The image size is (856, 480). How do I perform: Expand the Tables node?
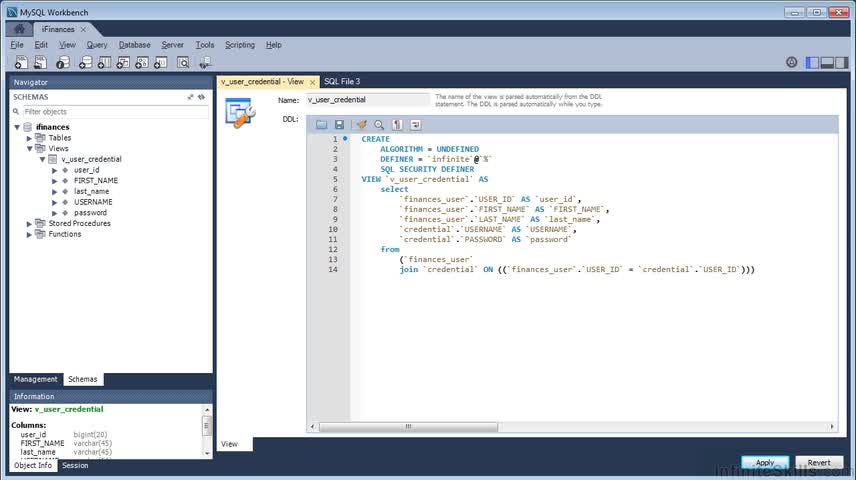(29, 138)
